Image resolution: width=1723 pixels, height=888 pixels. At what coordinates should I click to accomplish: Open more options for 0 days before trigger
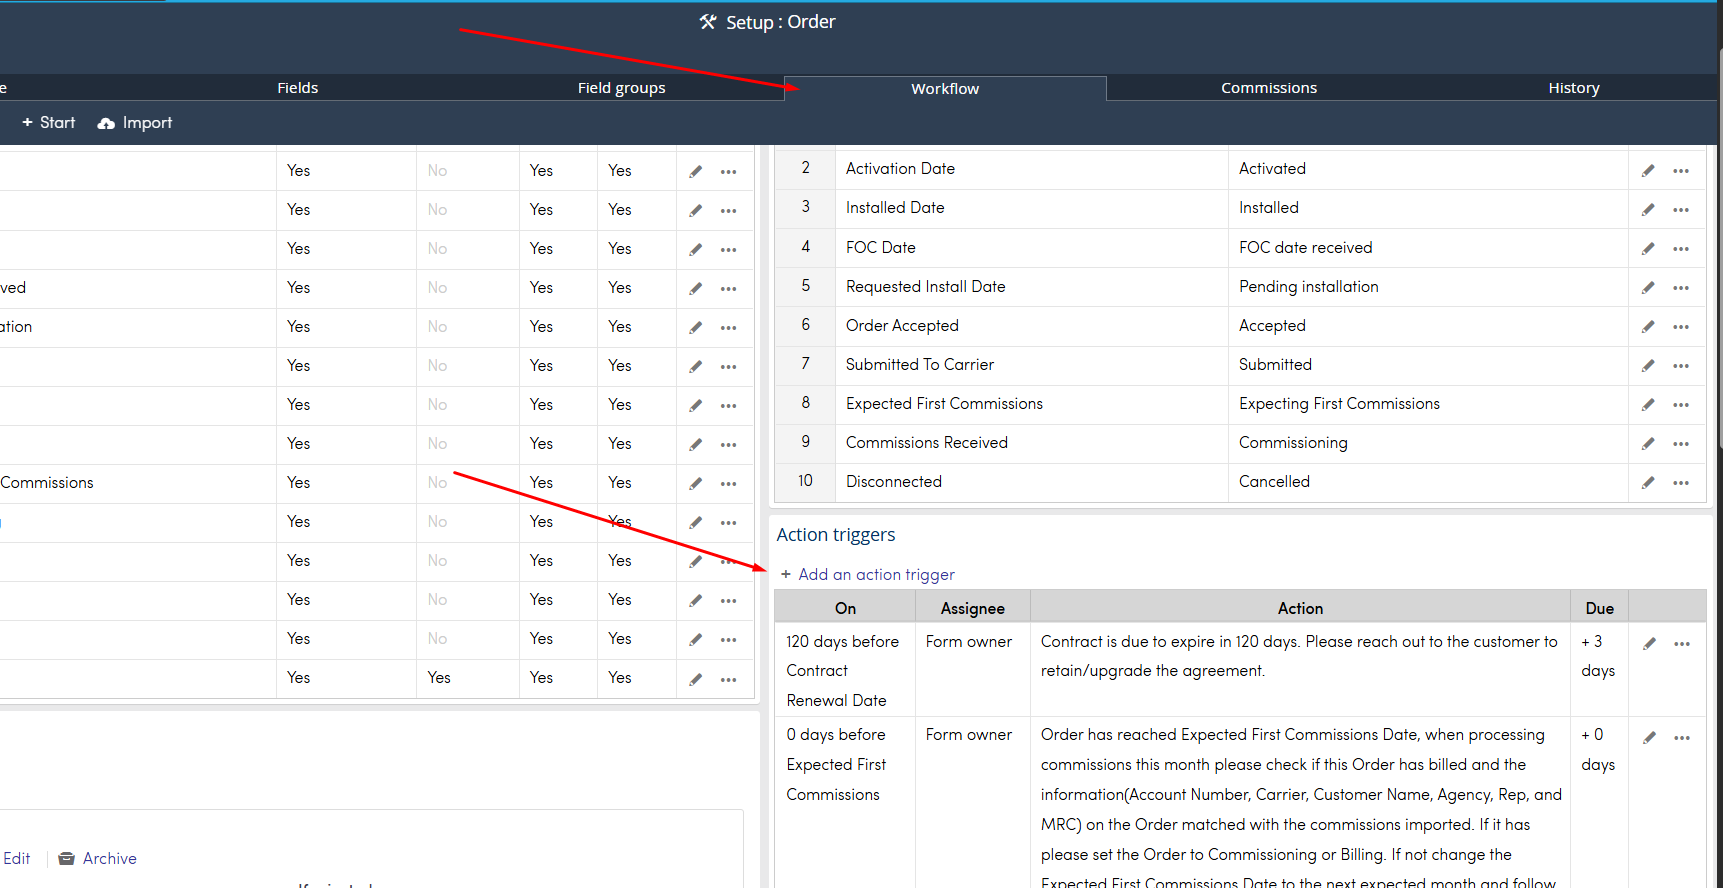[x=1682, y=738]
